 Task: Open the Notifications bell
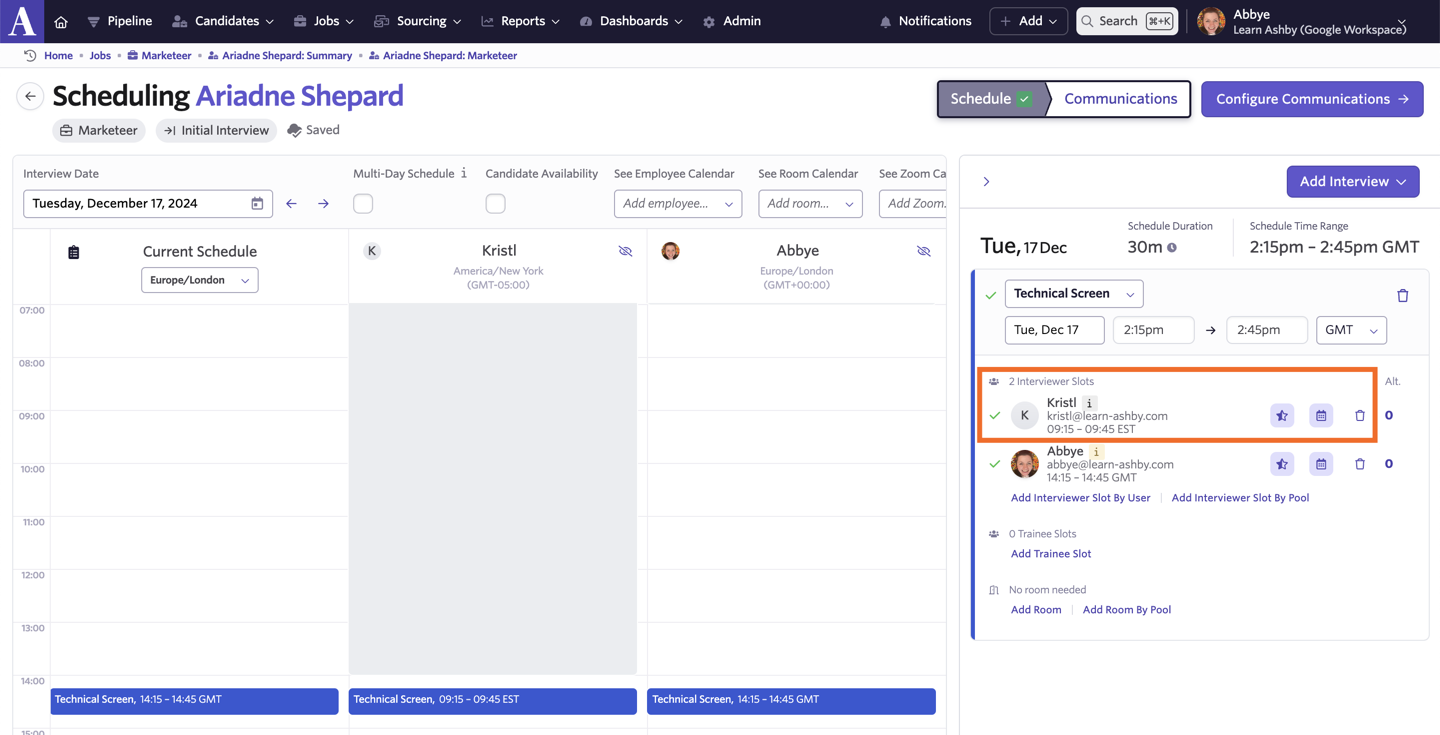pos(924,21)
